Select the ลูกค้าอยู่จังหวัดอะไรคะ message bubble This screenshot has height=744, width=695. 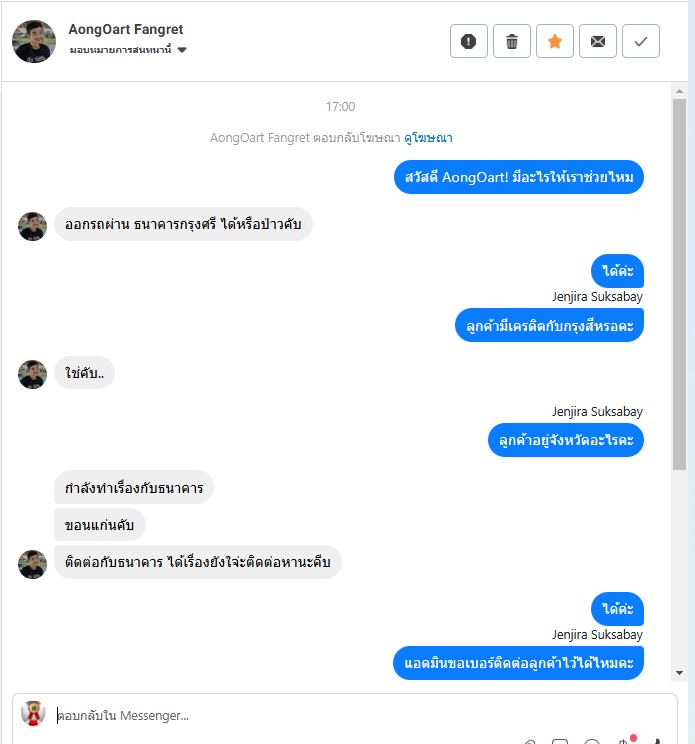click(x=566, y=440)
